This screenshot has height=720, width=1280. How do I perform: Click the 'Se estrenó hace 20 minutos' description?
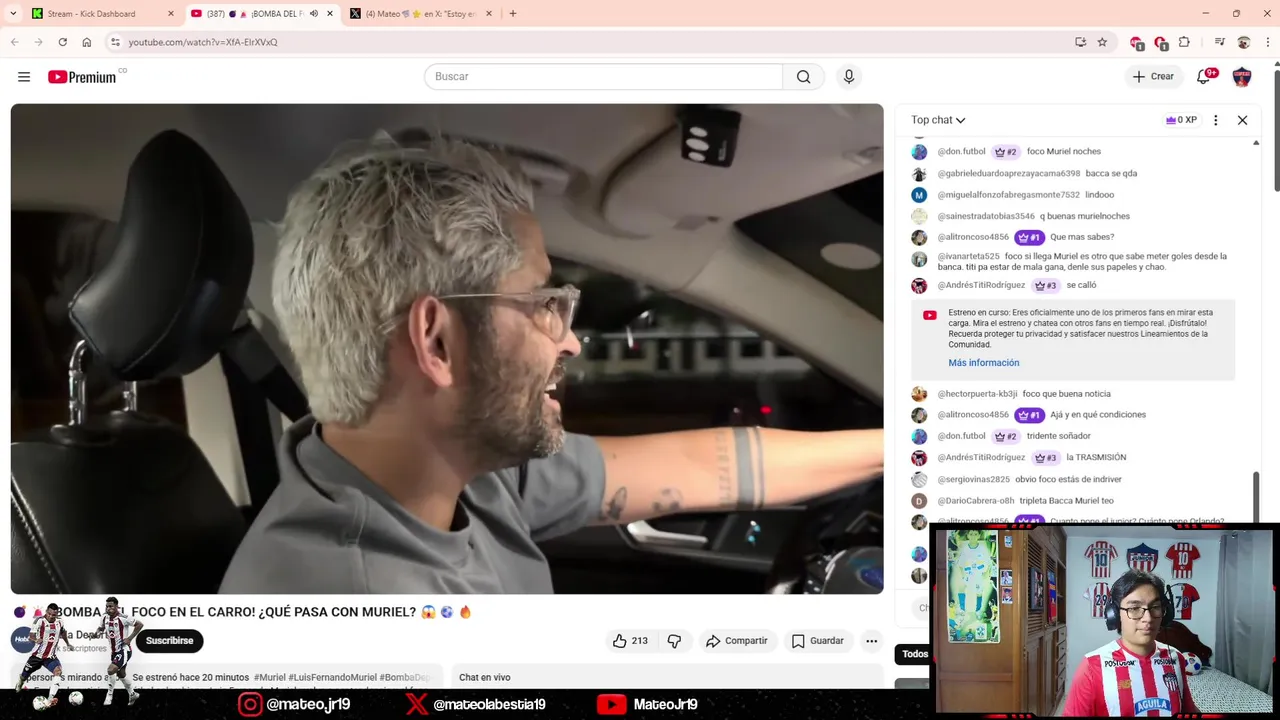pos(190,678)
